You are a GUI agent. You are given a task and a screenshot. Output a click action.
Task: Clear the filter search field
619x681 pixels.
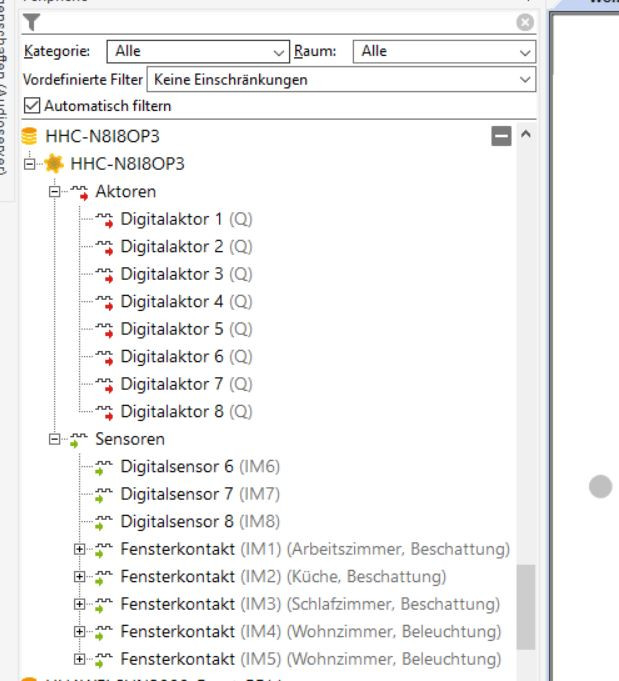tap(525, 22)
